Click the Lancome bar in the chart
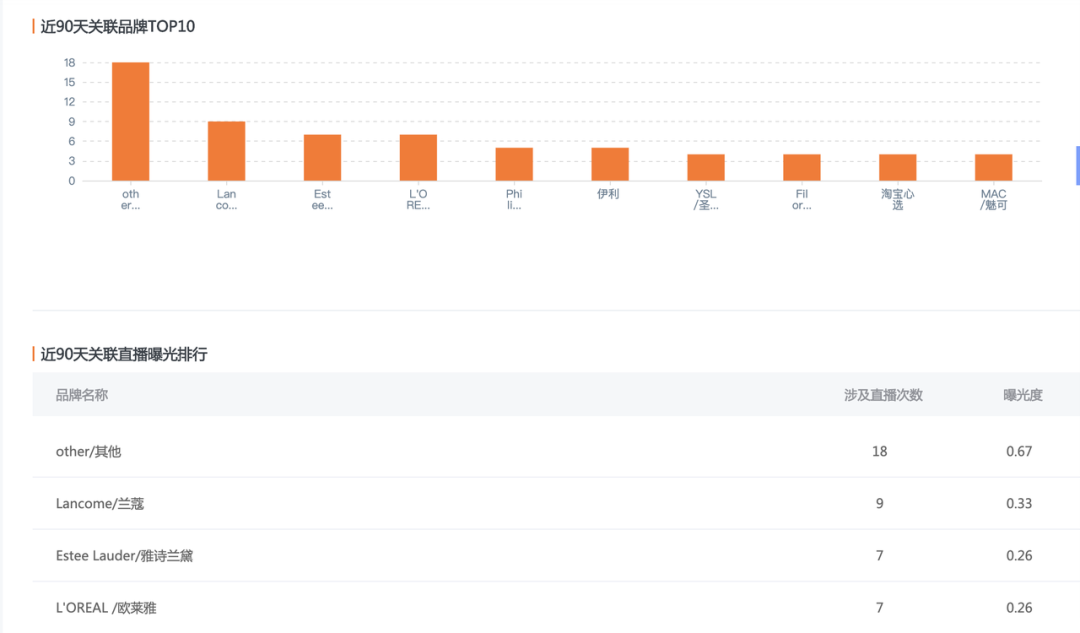The width and height of the screenshot is (1080, 633). point(227,151)
